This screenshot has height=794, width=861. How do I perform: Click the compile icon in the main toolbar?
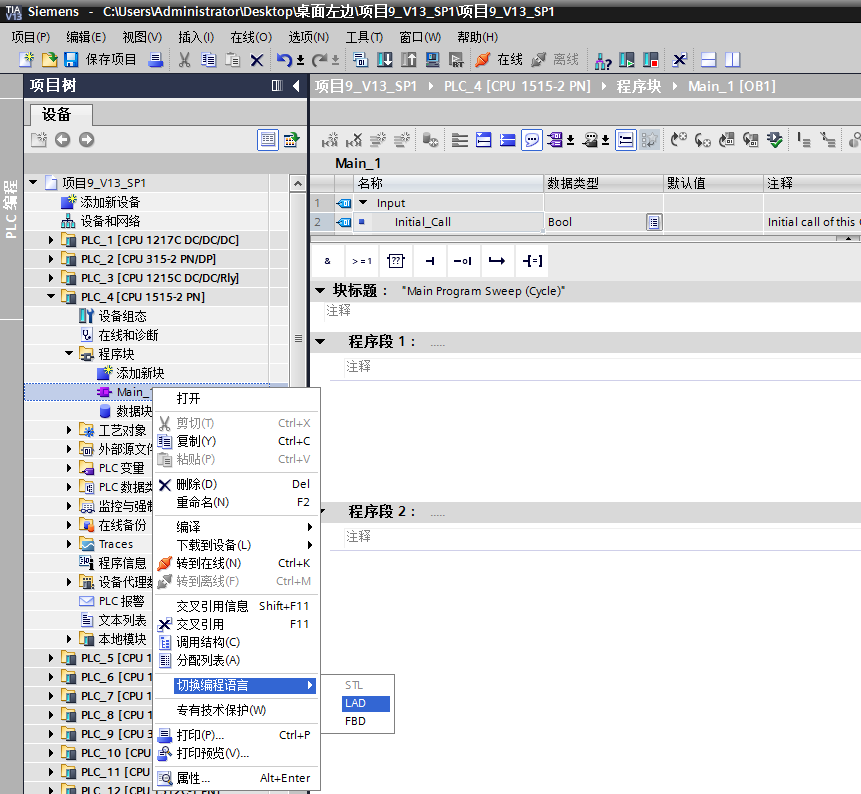pyautogui.click(x=360, y=59)
